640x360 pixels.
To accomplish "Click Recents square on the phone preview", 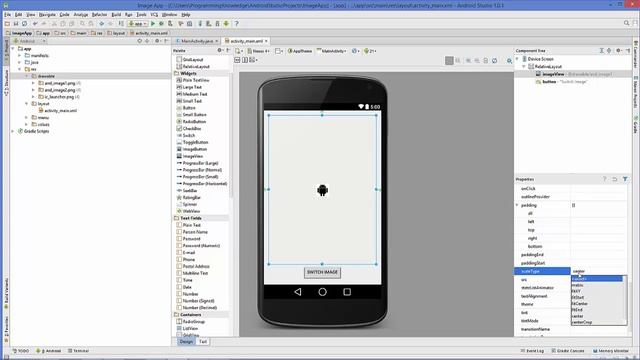I will point(347,292).
